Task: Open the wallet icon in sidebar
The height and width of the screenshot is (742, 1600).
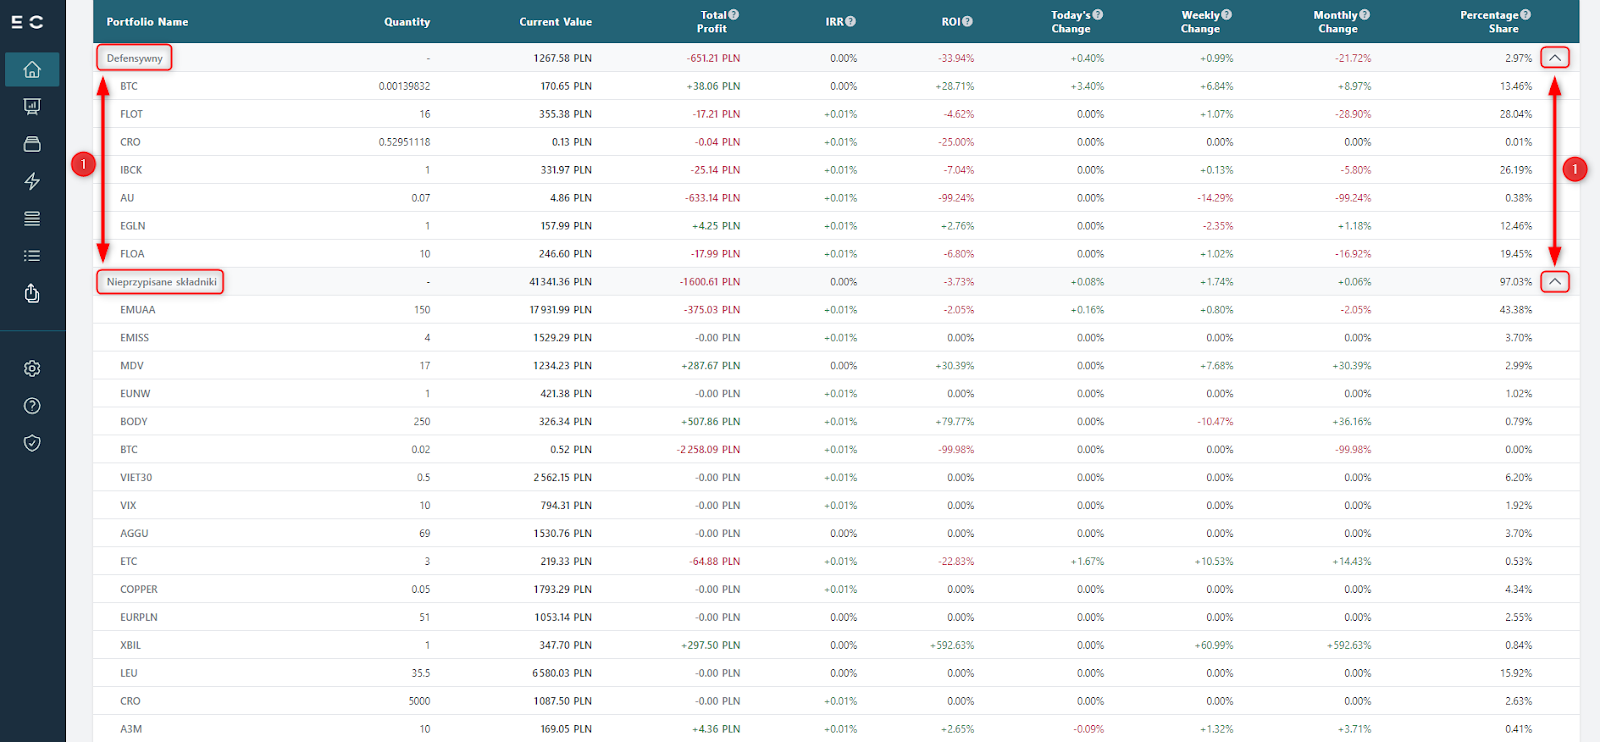Action: coord(32,144)
